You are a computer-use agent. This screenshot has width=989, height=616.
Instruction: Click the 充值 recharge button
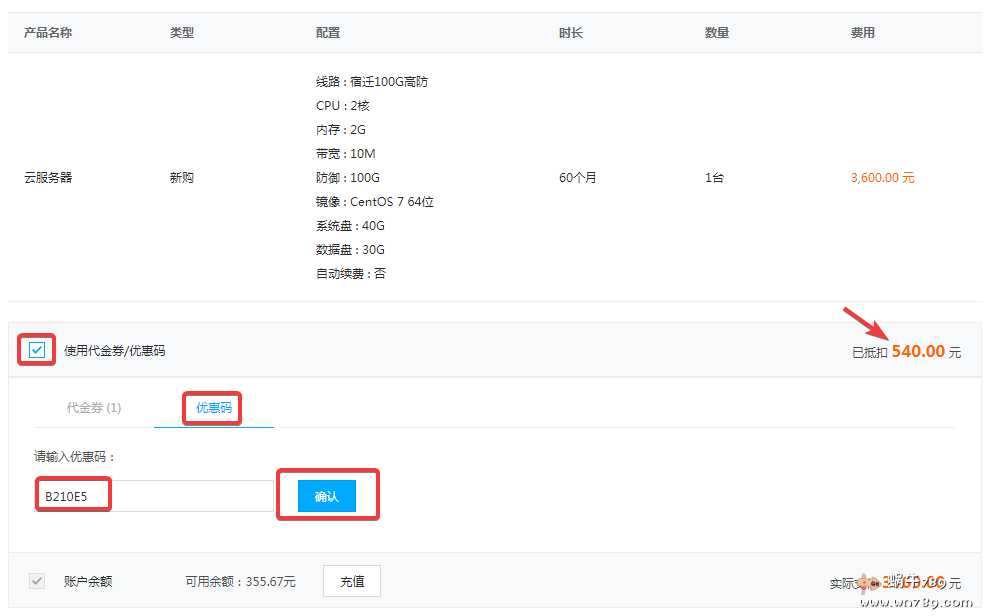[x=352, y=581]
